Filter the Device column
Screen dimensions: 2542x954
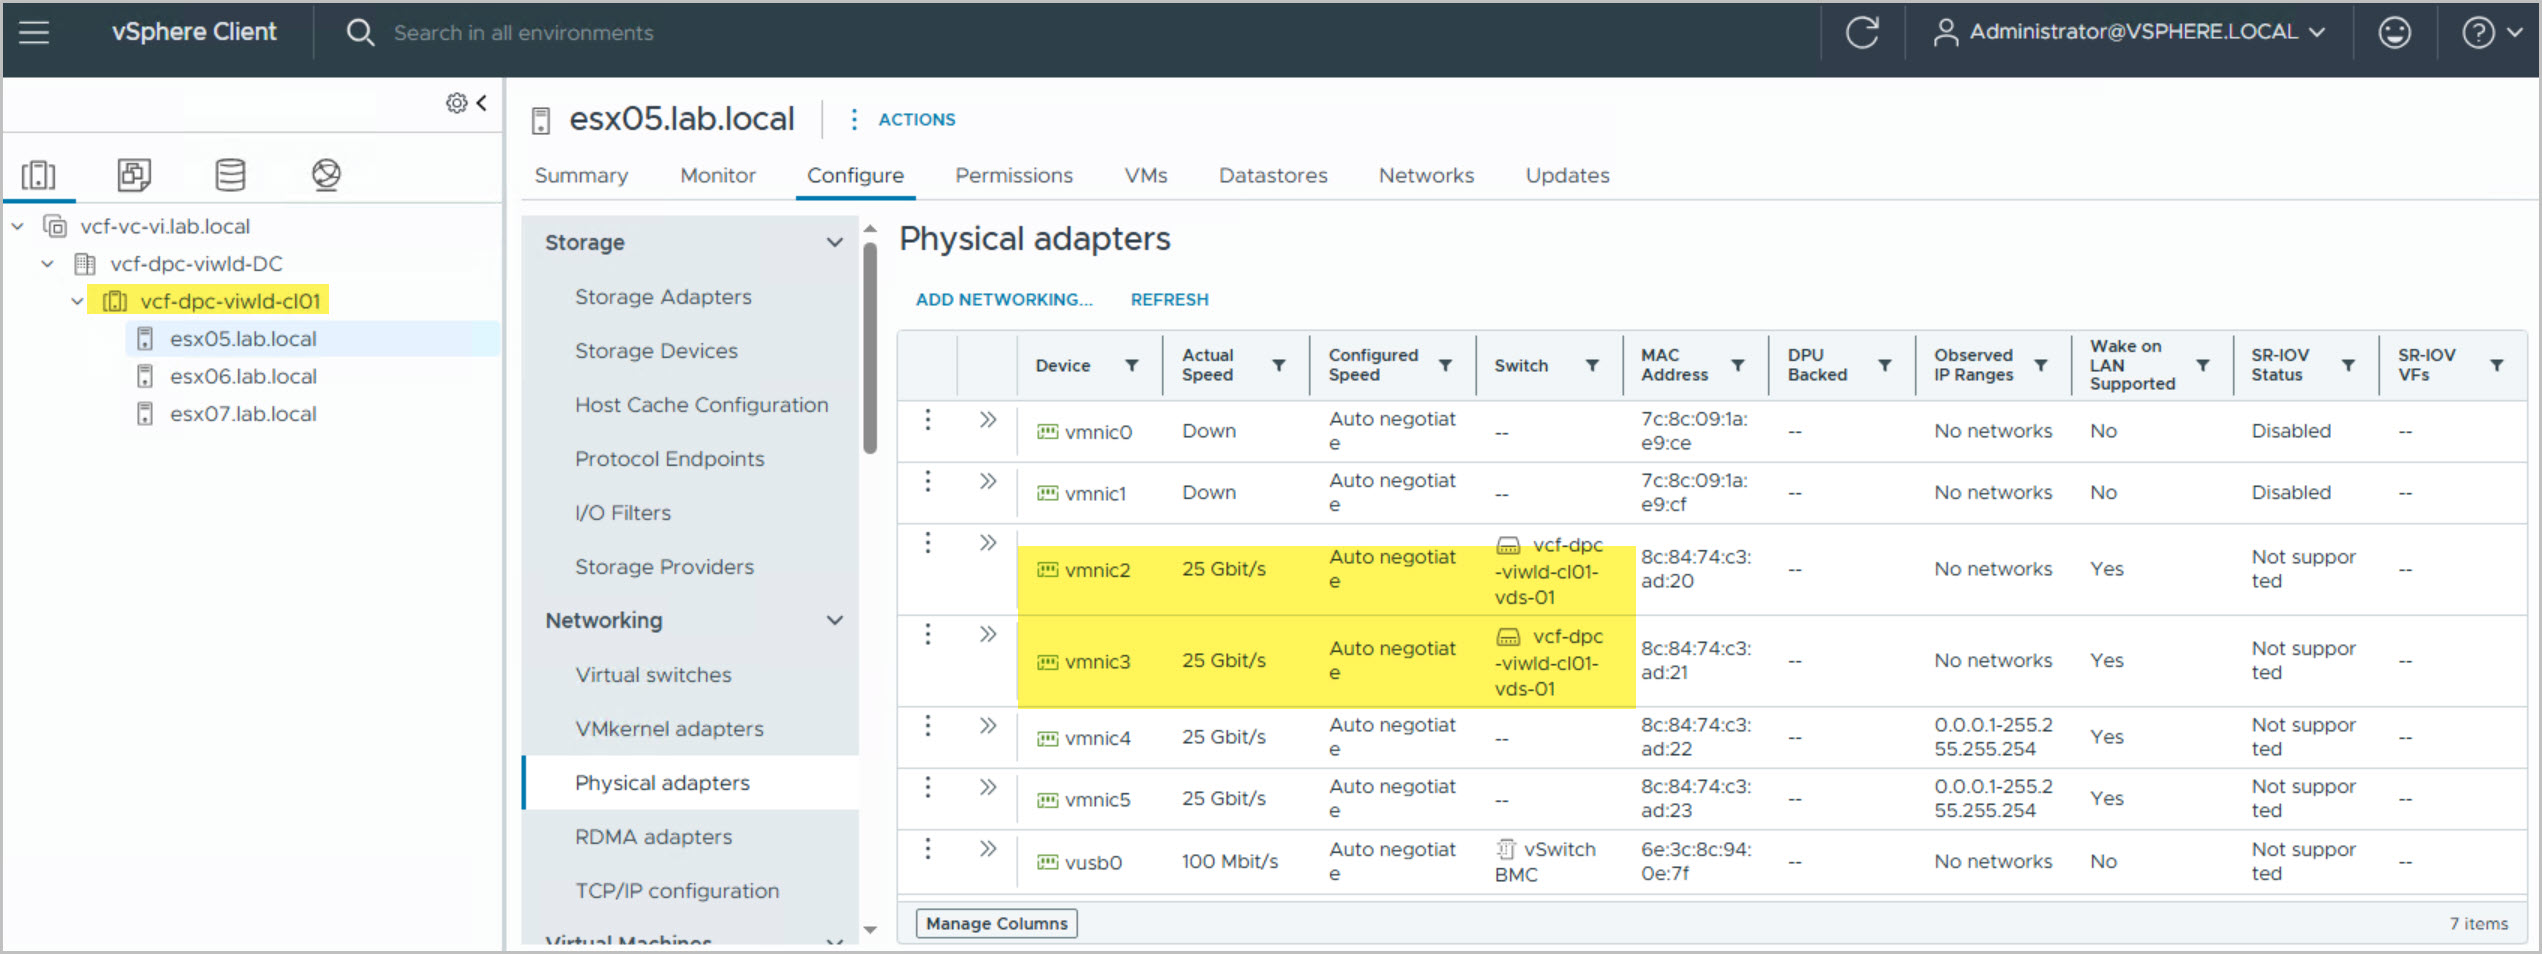1132,366
